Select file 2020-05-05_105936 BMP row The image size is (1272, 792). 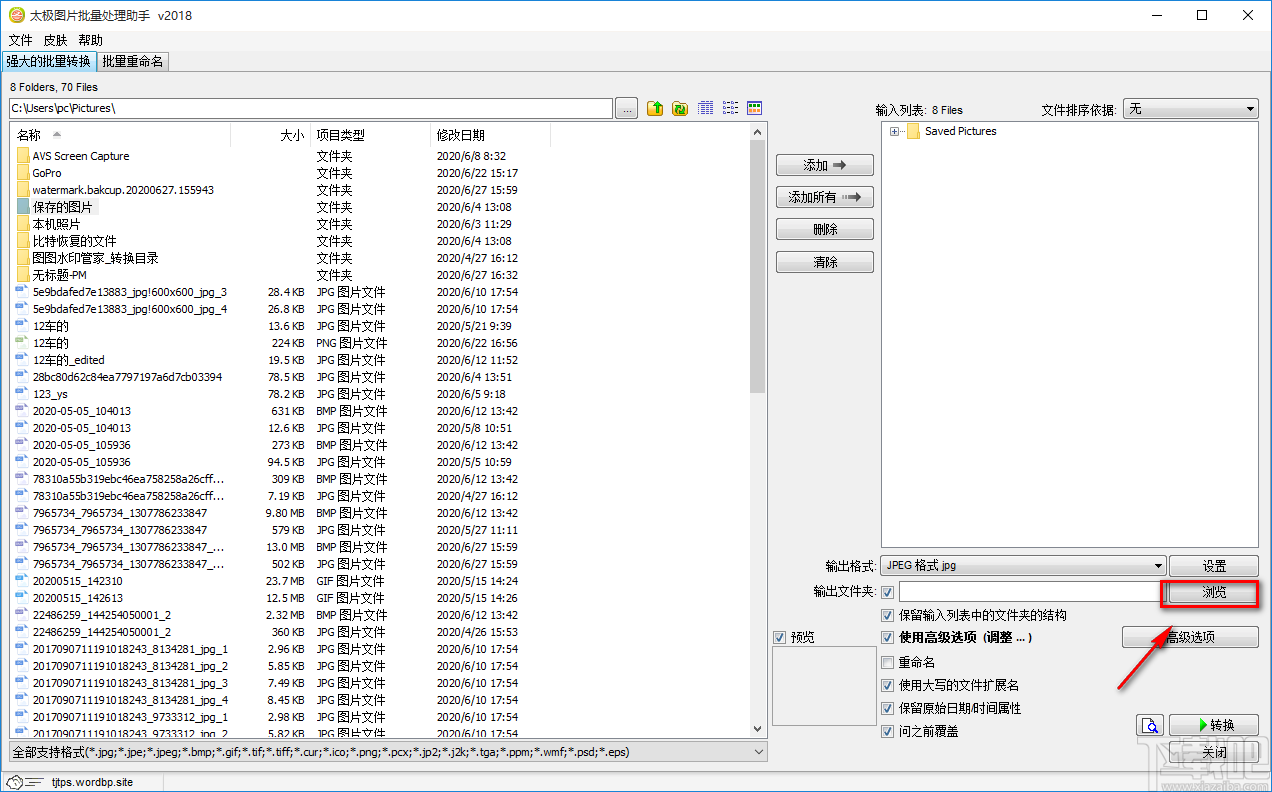[380, 445]
